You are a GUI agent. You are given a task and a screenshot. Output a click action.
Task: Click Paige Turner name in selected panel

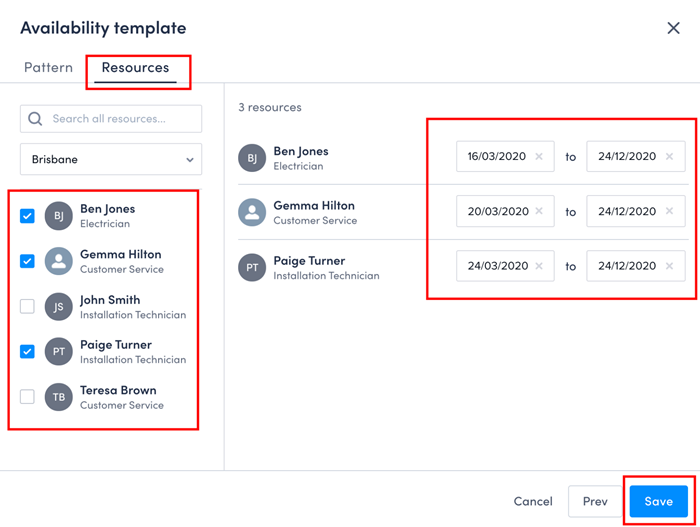click(x=309, y=261)
